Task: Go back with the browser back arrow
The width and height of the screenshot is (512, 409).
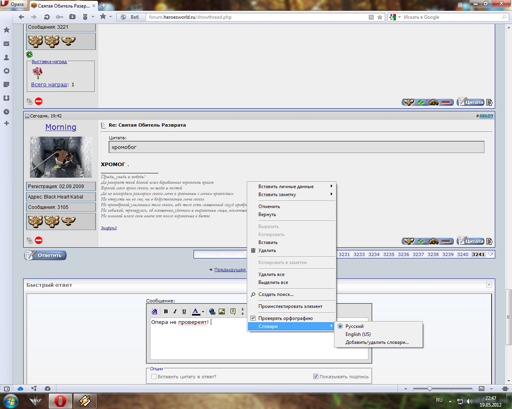Action: tap(21, 17)
